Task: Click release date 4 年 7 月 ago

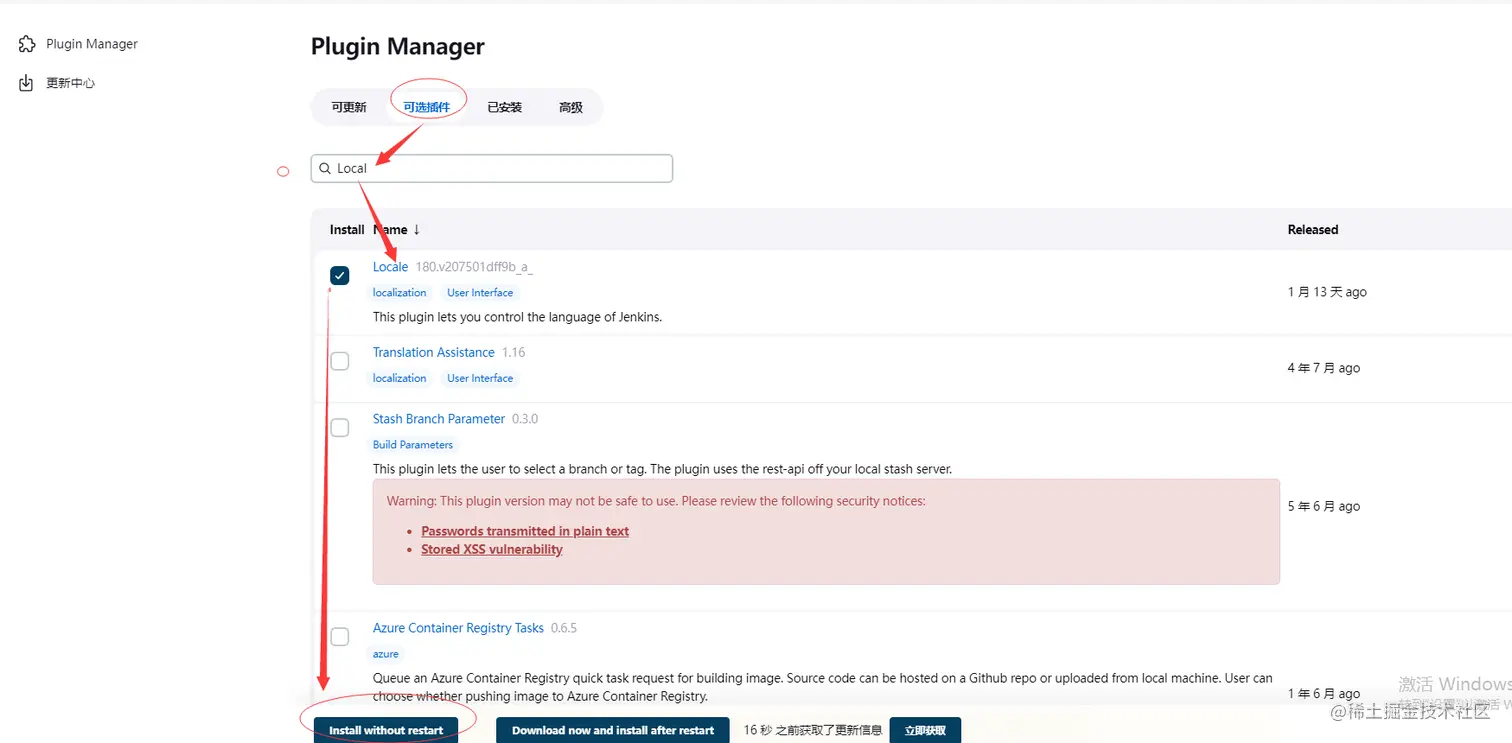Action: pyautogui.click(x=1324, y=368)
